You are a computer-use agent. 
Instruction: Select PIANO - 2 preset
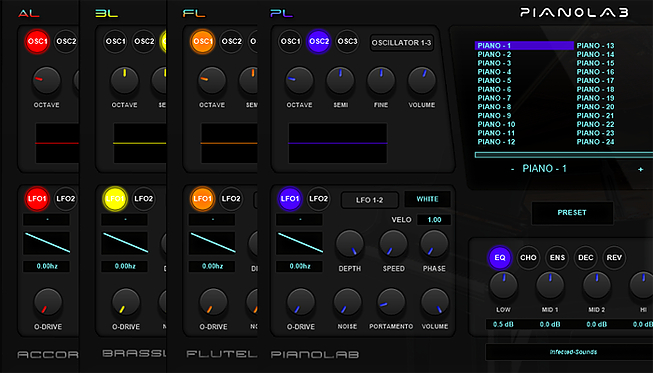[494, 54]
